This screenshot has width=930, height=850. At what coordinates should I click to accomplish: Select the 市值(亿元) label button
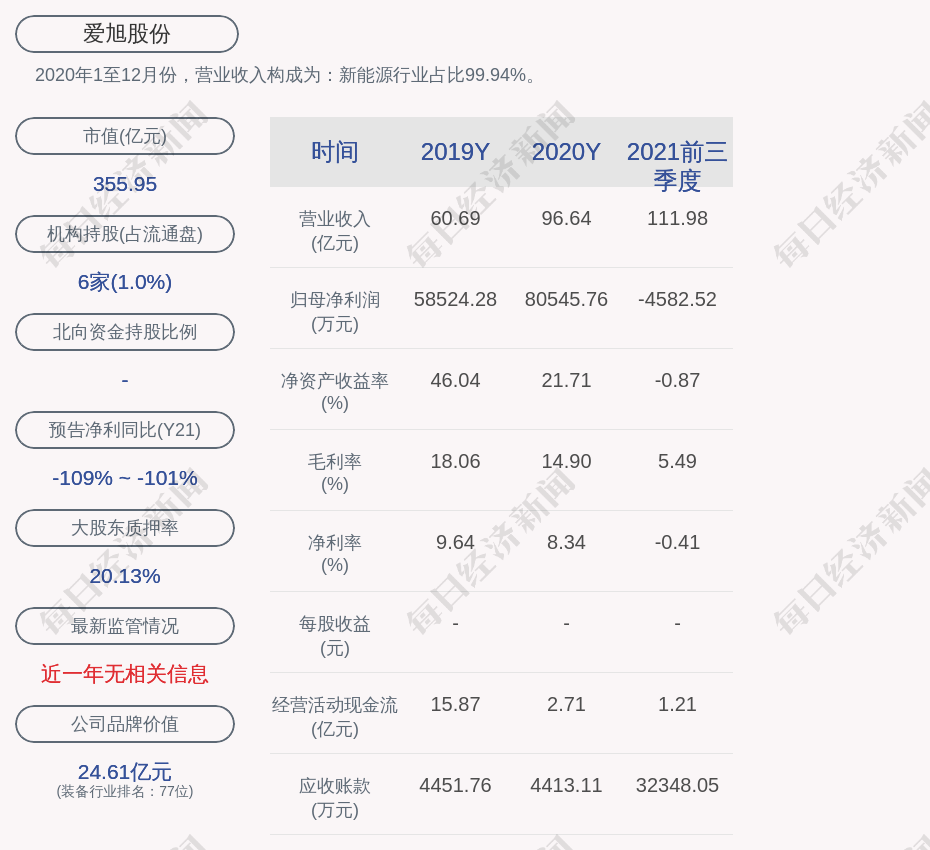(x=125, y=136)
